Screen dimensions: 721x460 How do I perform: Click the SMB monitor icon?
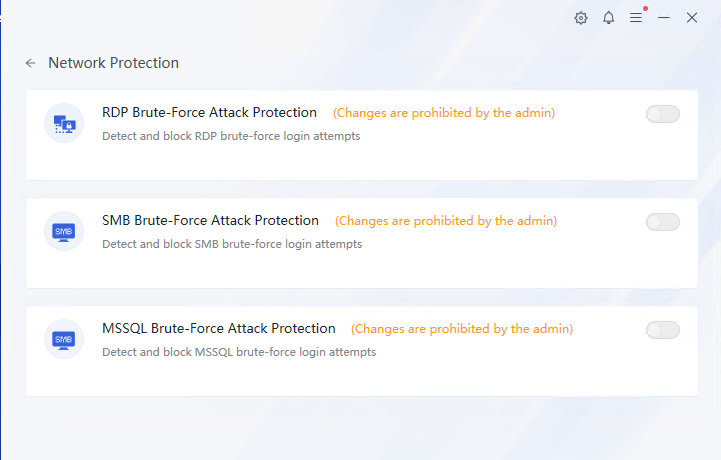(x=64, y=232)
